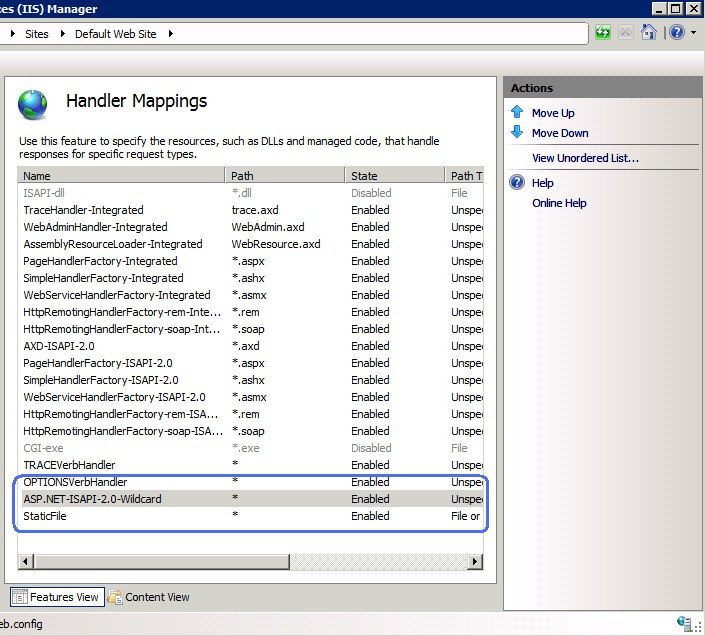Click the Home icon in toolbar
Viewport: 706px width, 636px height.
click(x=648, y=32)
